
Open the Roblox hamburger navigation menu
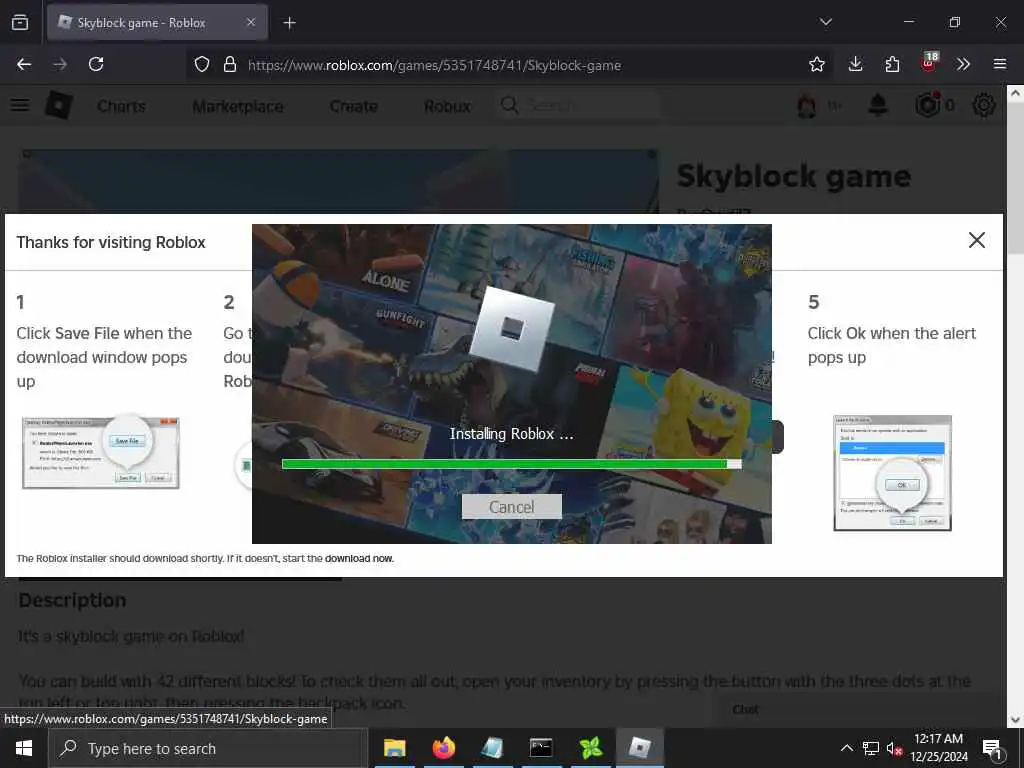point(20,105)
